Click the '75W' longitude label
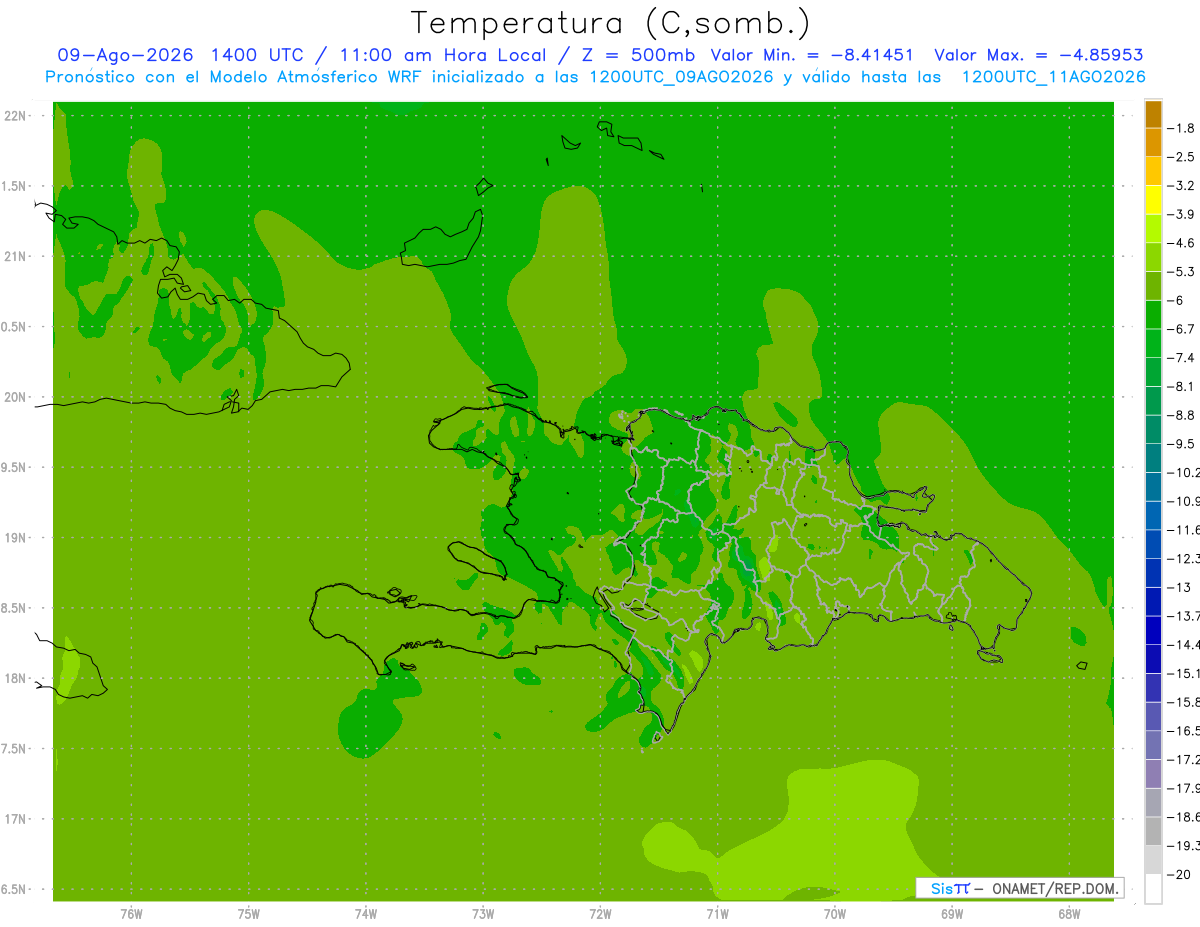The height and width of the screenshot is (927, 1200). coord(249,913)
